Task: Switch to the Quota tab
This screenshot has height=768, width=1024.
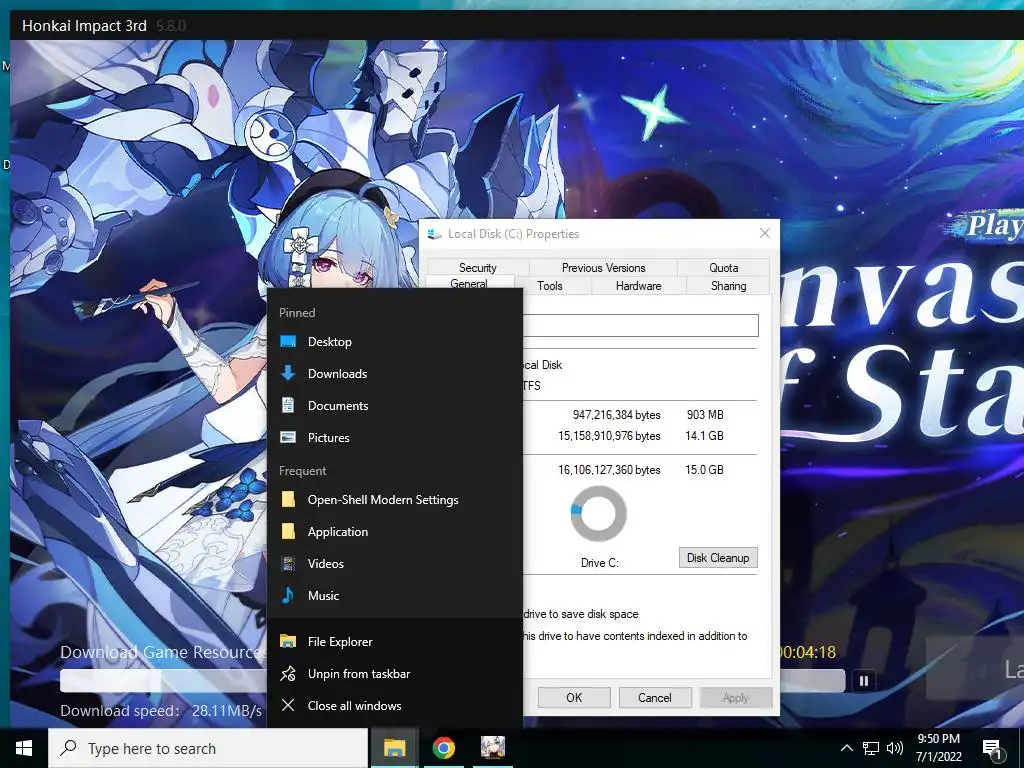Action: [x=724, y=268]
